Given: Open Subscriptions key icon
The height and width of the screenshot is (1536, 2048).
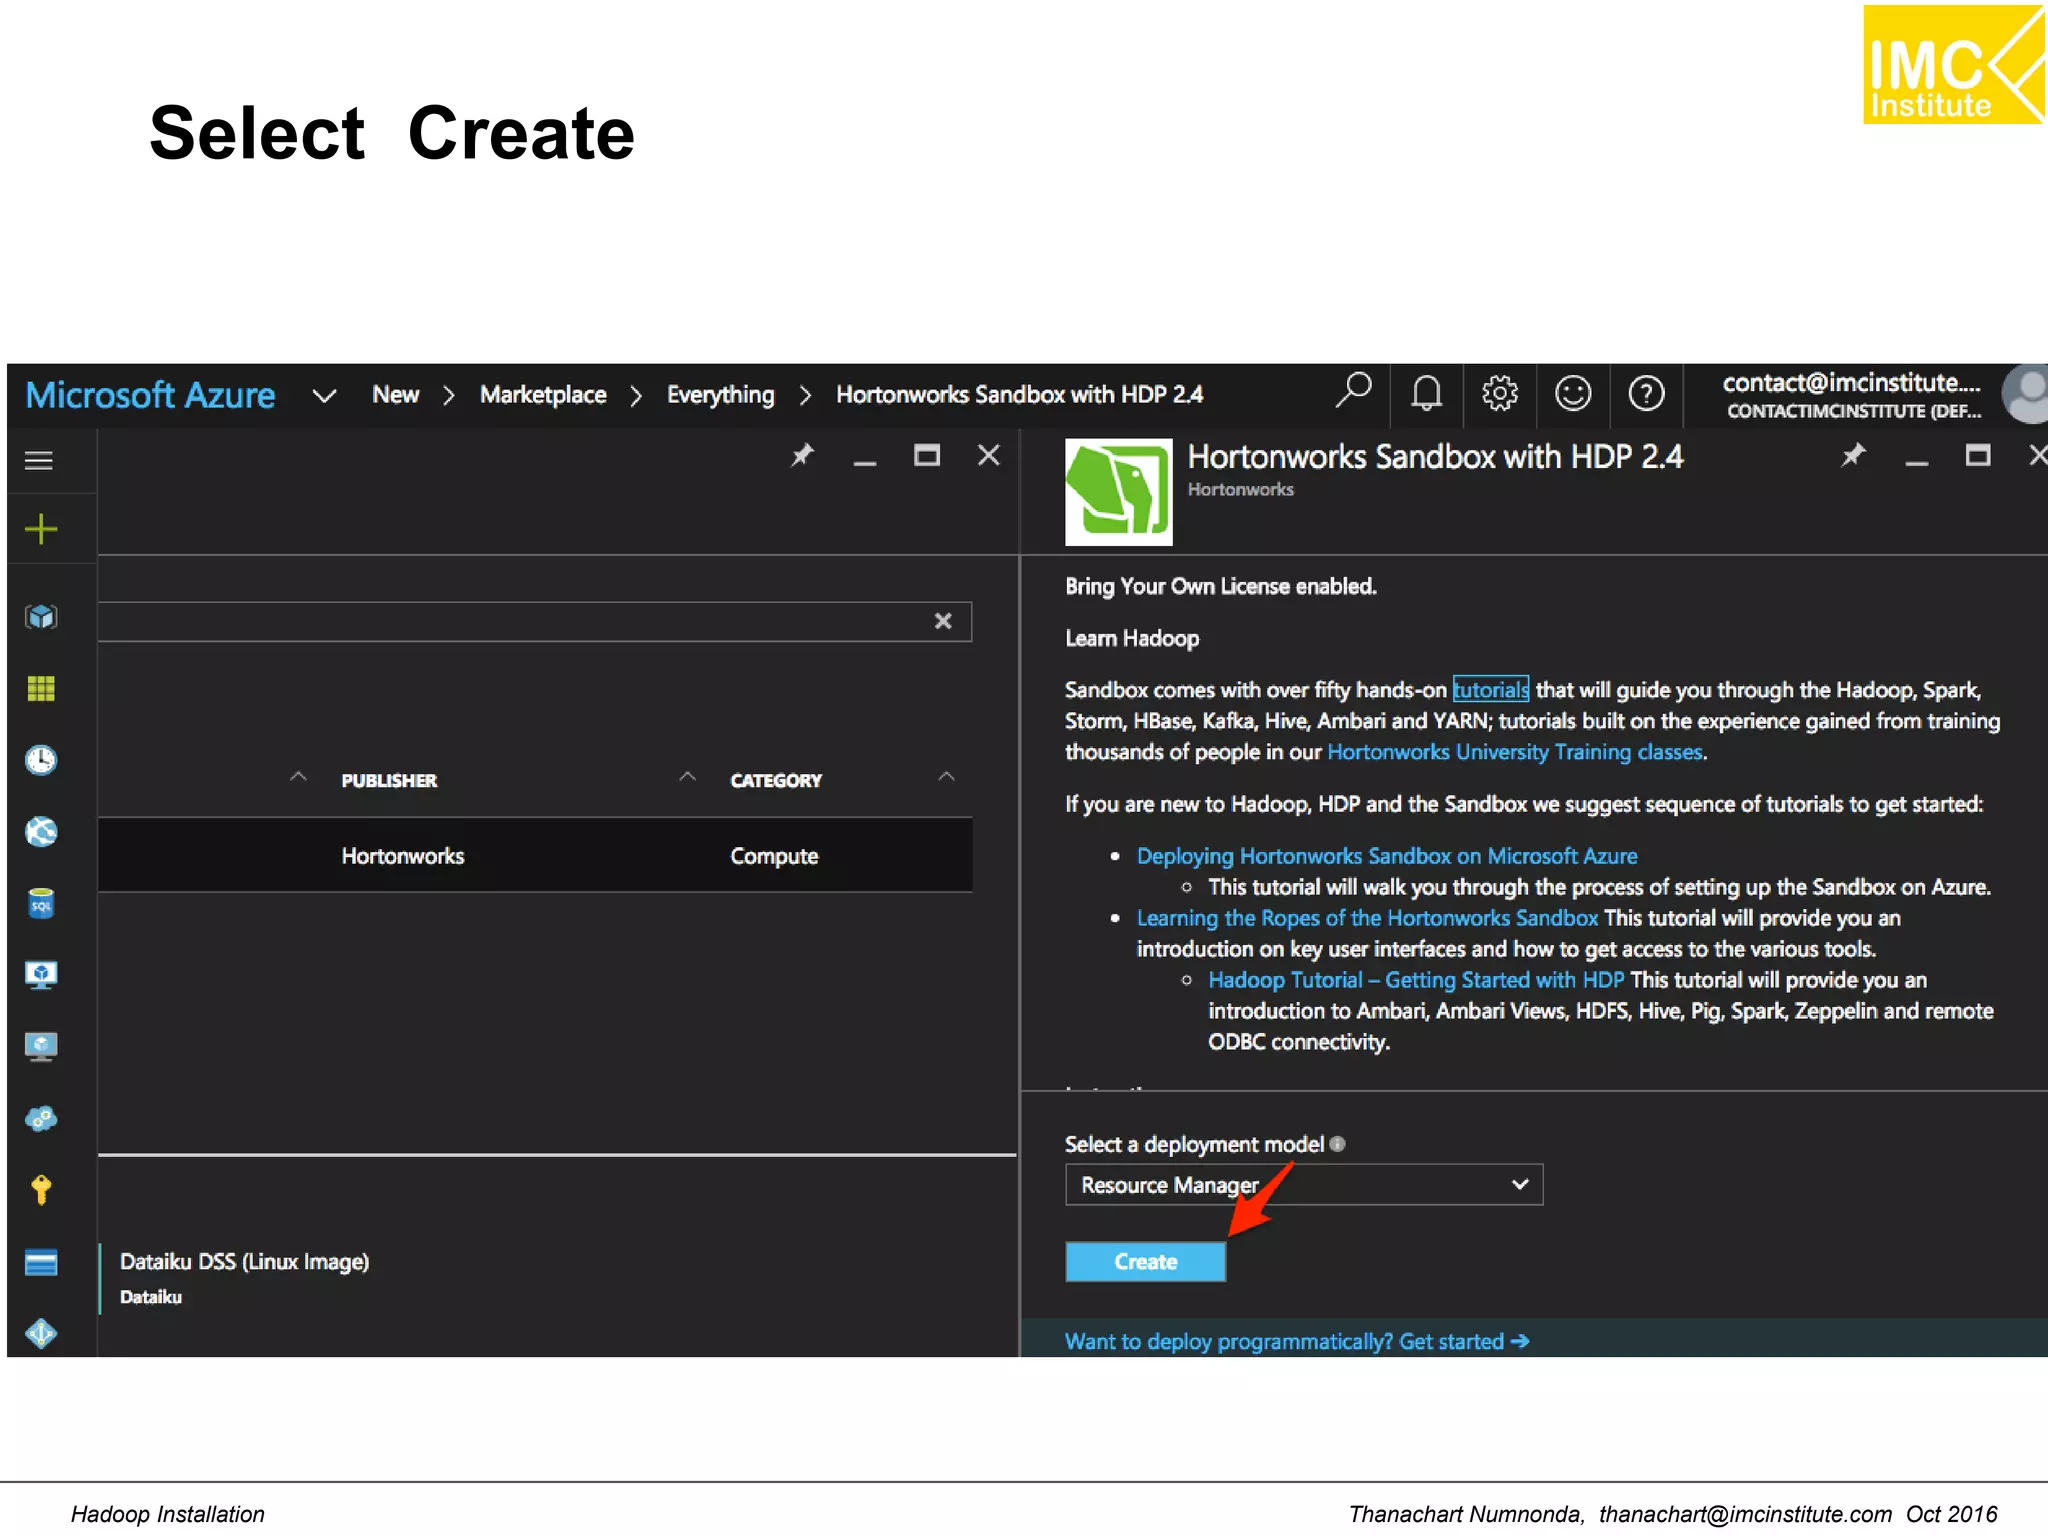Looking at the screenshot, I should (41, 1190).
